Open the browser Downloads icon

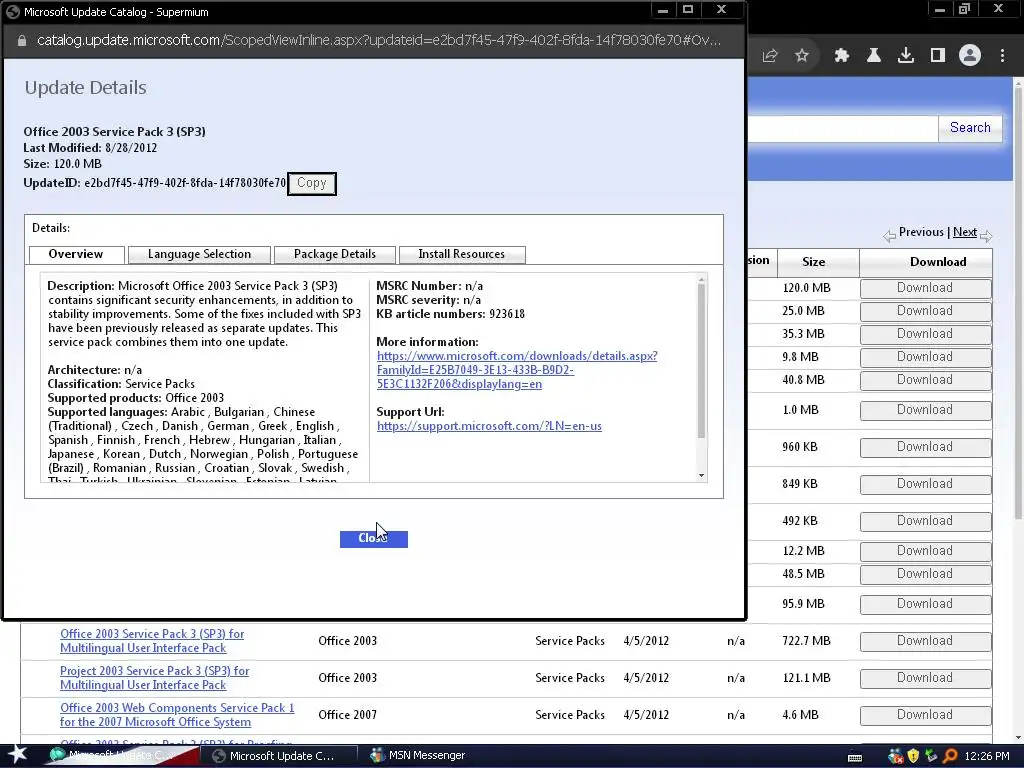[906, 56]
